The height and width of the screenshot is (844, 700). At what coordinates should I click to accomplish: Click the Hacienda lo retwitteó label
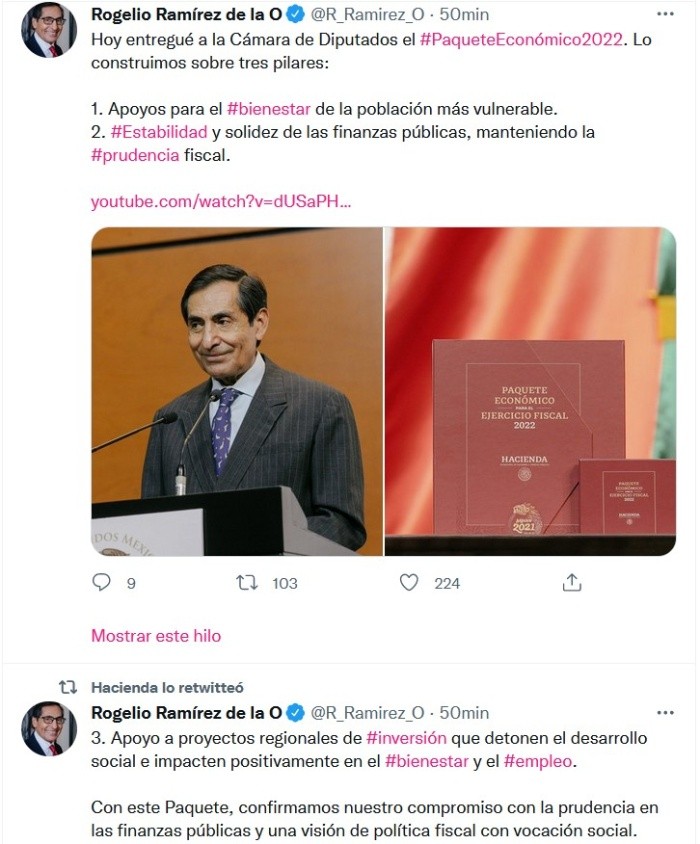167,687
